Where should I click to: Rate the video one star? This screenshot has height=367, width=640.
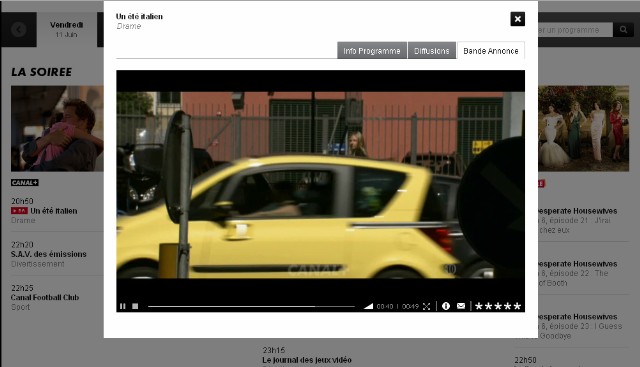(479, 306)
